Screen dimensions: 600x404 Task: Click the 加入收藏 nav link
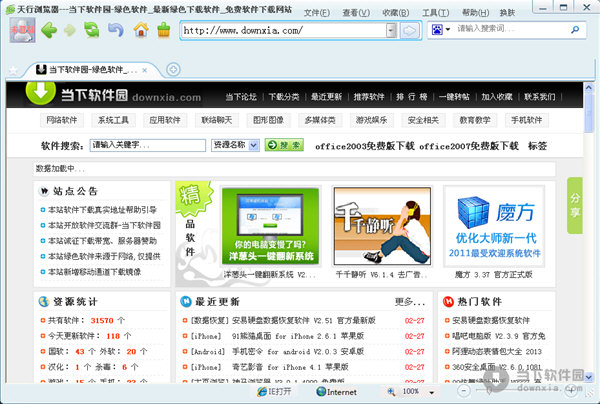497,97
